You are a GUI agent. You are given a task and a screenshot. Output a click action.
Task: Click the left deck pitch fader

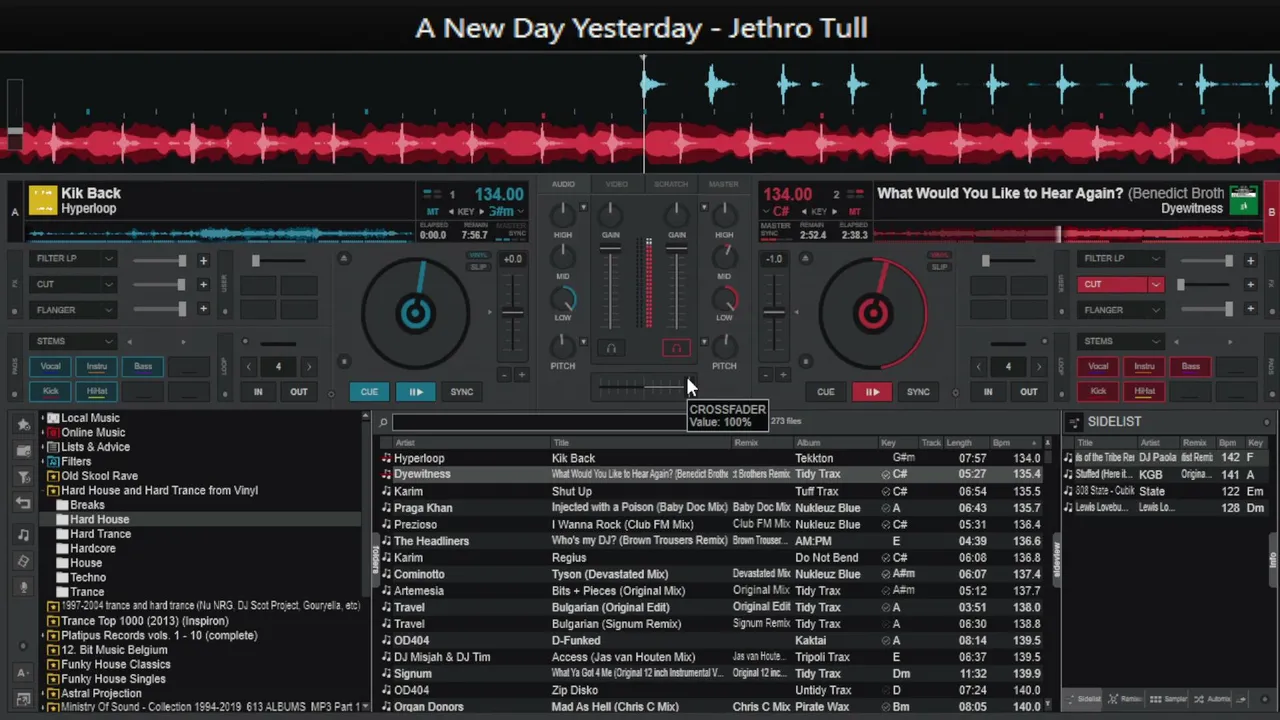click(512, 313)
